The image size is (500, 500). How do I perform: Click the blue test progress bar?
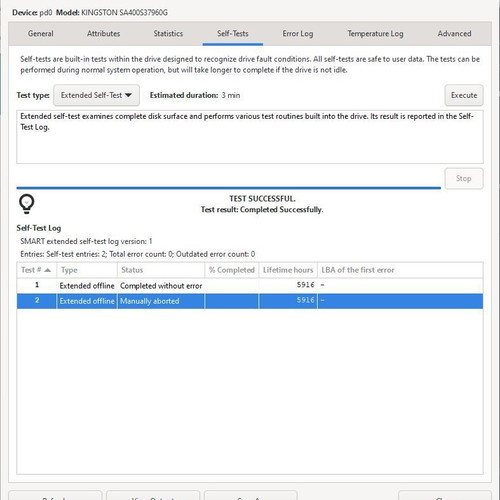229,188
